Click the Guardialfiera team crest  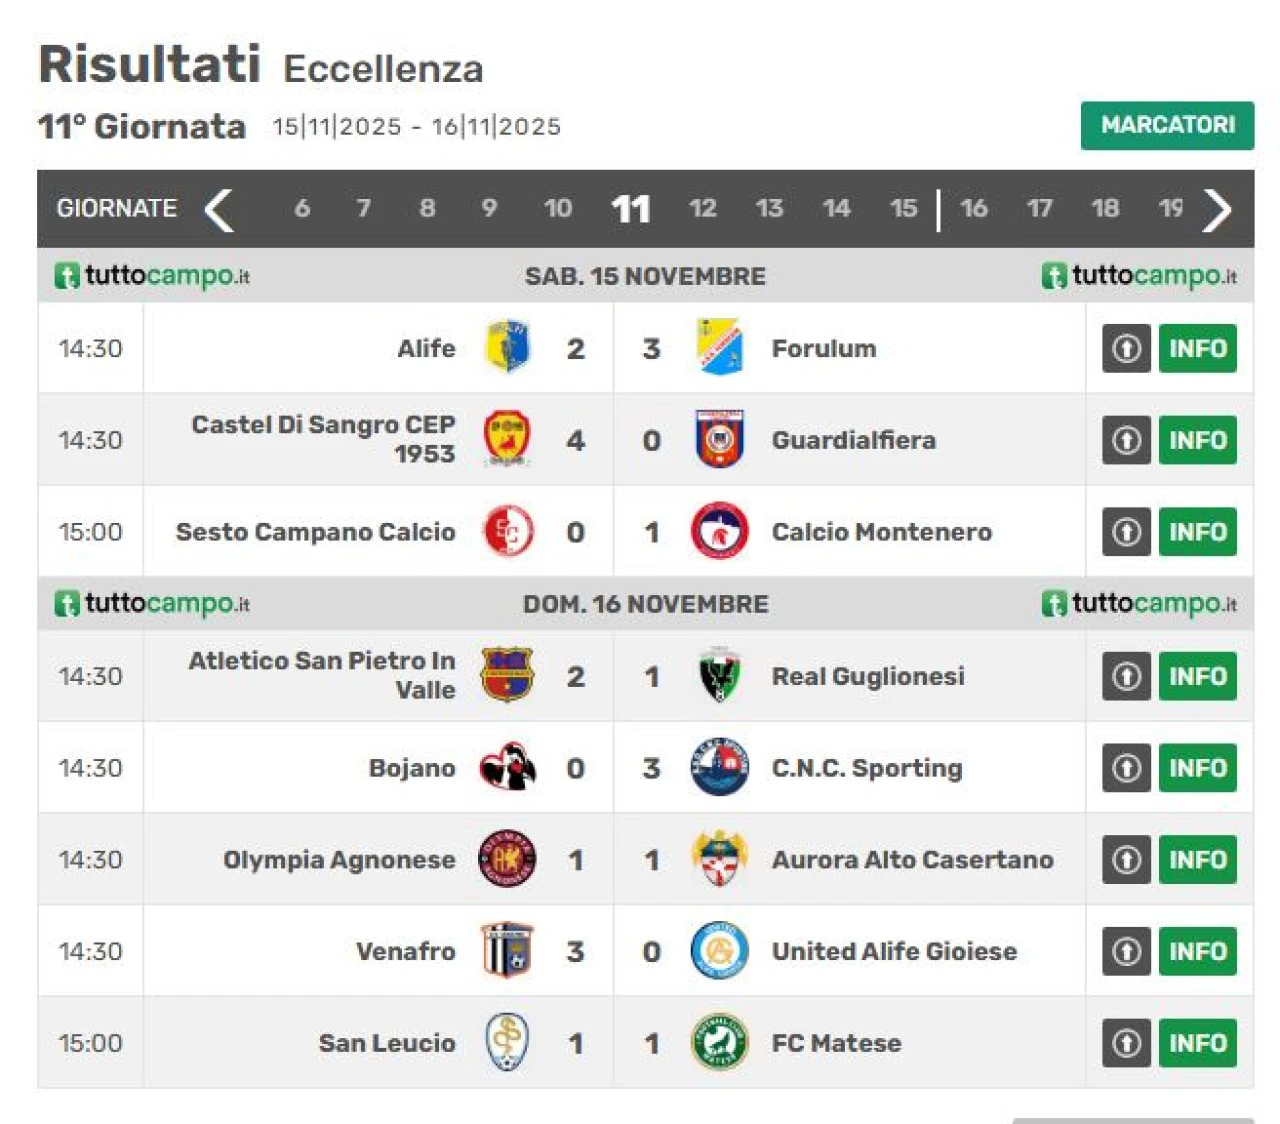point(719,440)
